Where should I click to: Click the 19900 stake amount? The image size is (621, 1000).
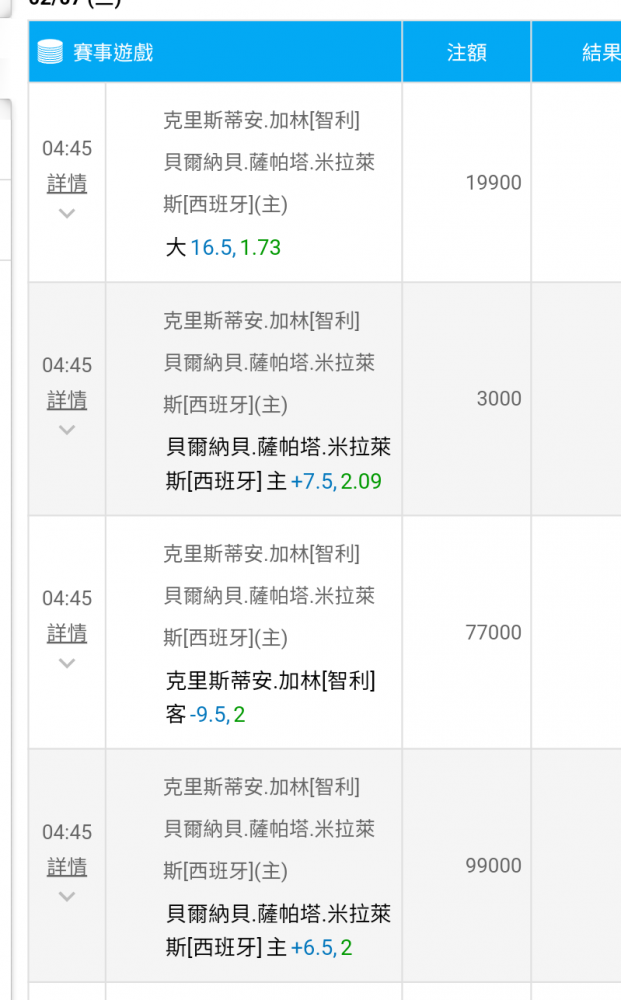[493, 182]
